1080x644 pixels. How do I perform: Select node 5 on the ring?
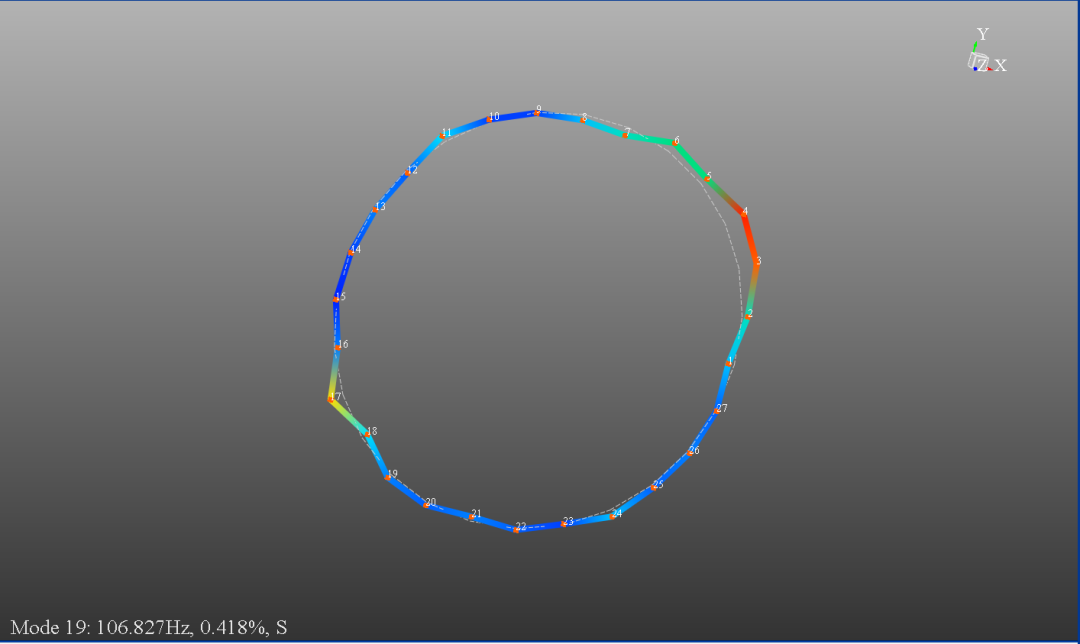tap(707, 178)
